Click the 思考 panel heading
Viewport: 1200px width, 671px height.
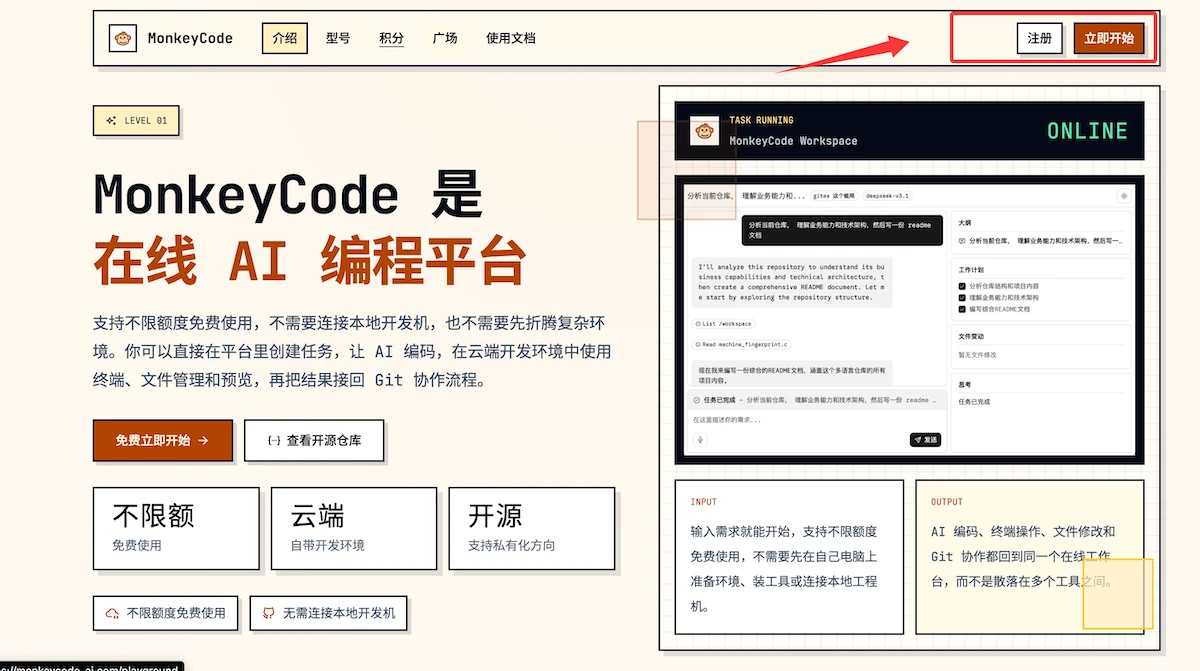(964, 384)
